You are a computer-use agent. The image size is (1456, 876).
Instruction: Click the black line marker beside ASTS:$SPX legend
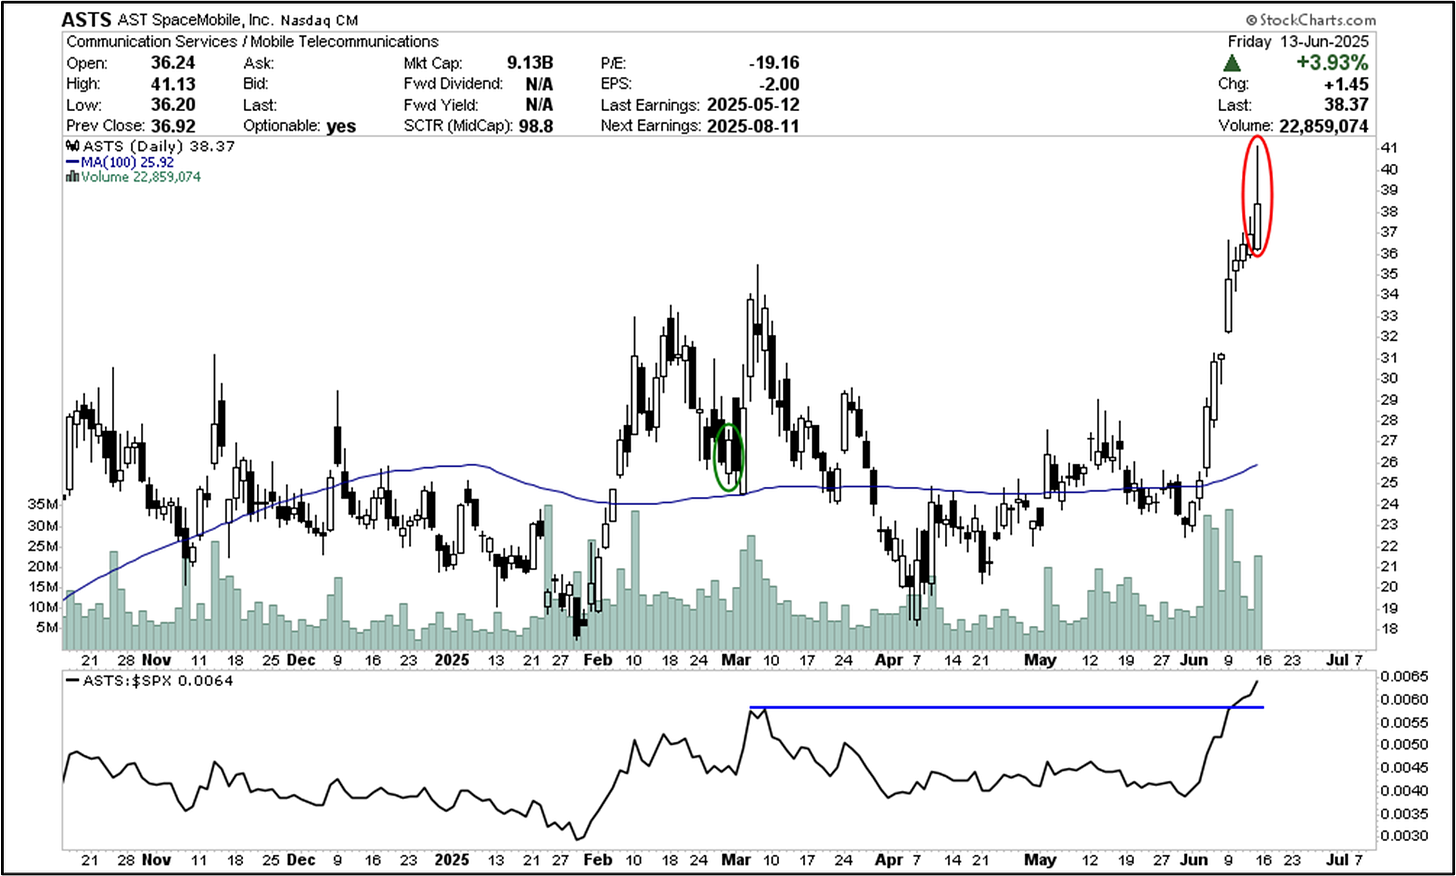[73, 681]
